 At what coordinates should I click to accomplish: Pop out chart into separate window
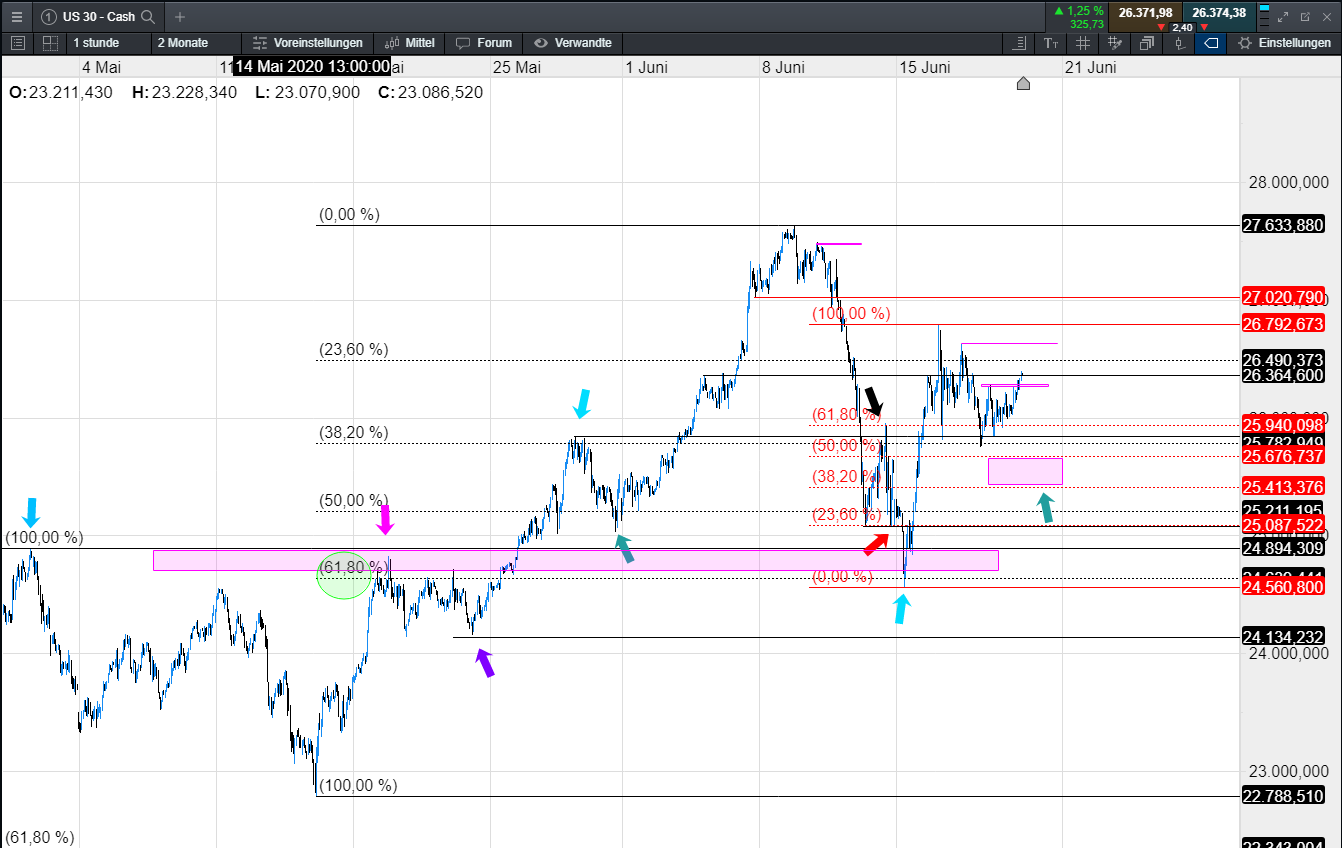pyautogui.click(x=1305, y=17)
